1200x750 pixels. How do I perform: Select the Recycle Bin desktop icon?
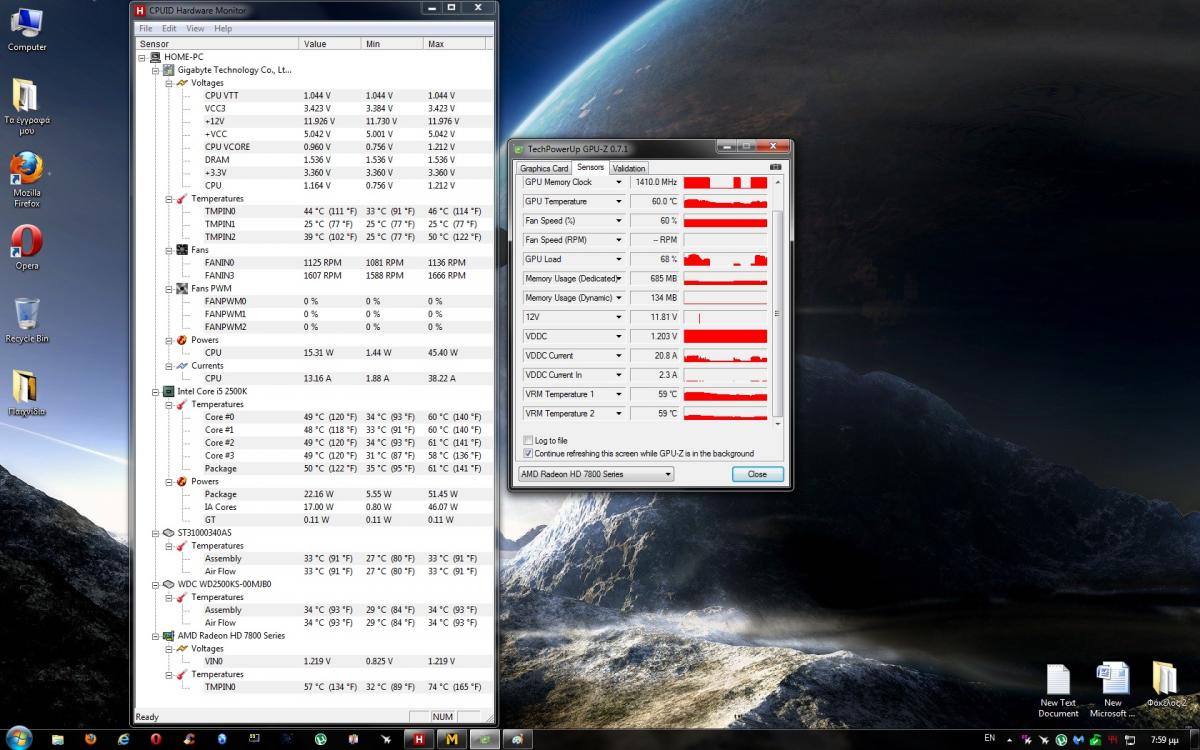click(27, 320)
